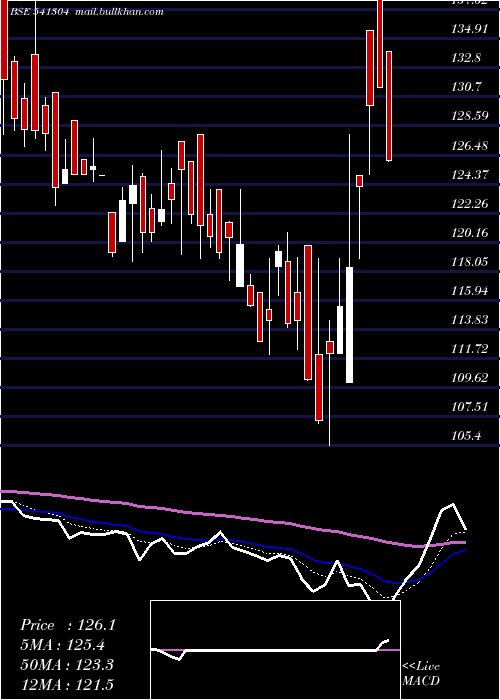Select the 113.83 price axis label
Screen dimensions: 500x700
(x=469, y=320)
